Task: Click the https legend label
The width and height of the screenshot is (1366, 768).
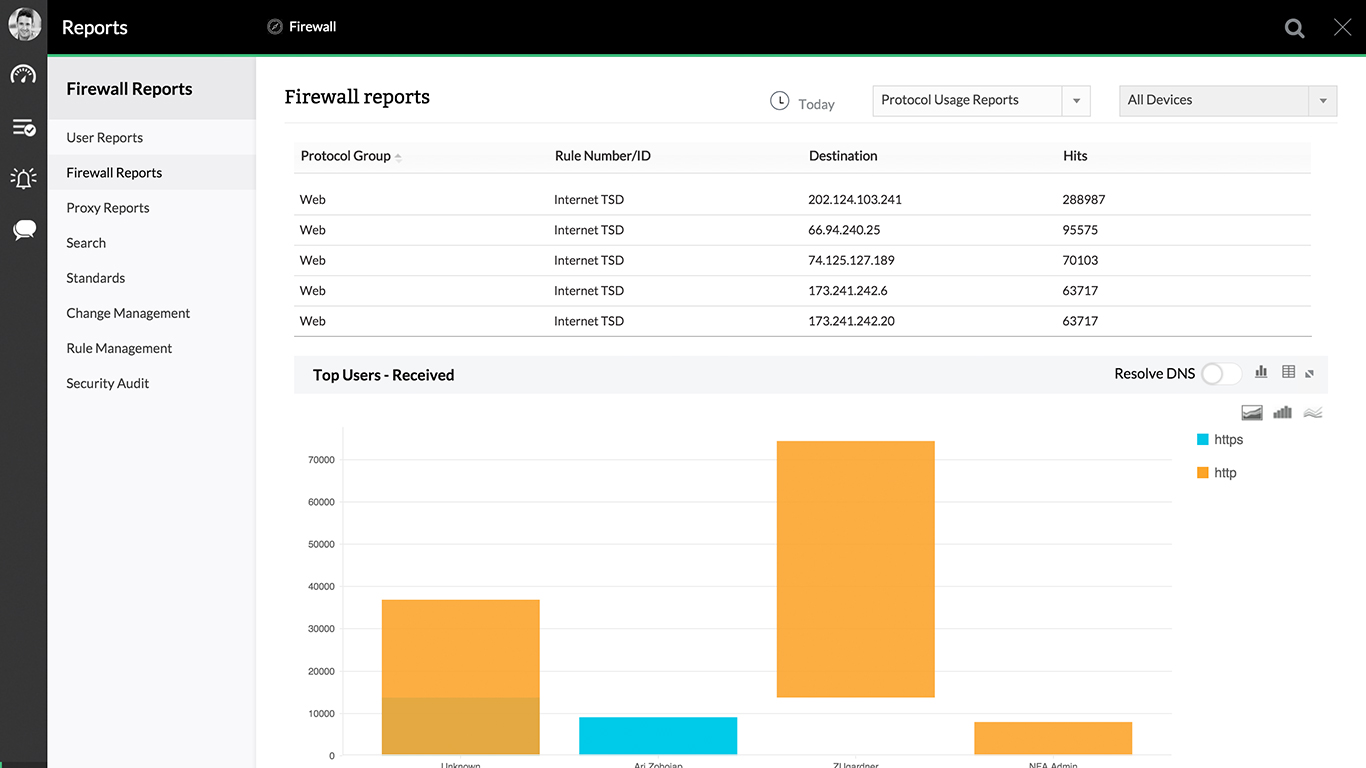Action: pyautogui.click(x=1228, y=440)
